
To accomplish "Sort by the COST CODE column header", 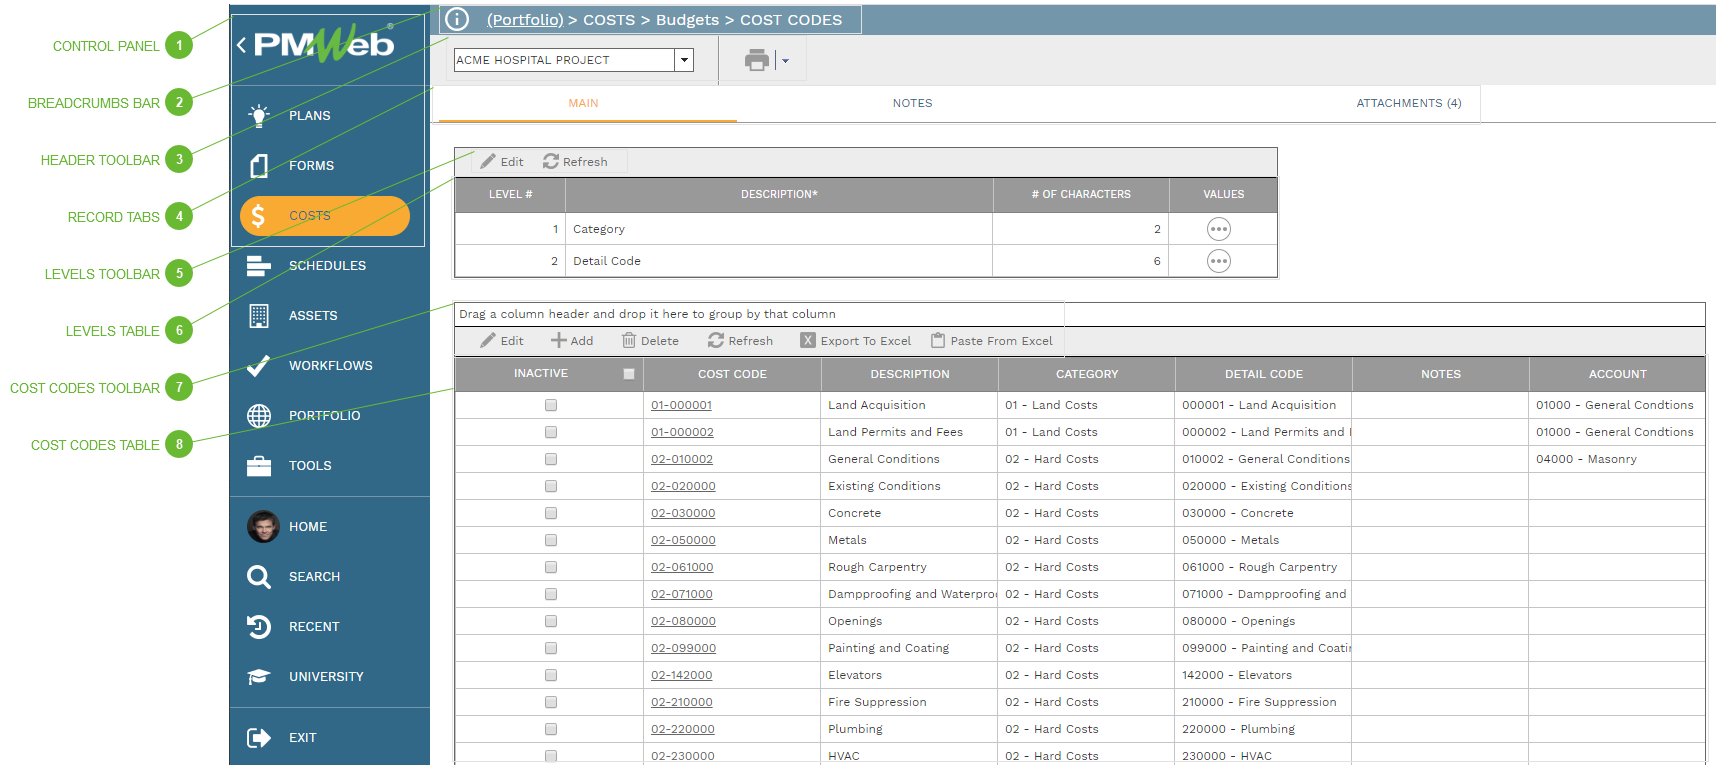I will pos(732,375).
